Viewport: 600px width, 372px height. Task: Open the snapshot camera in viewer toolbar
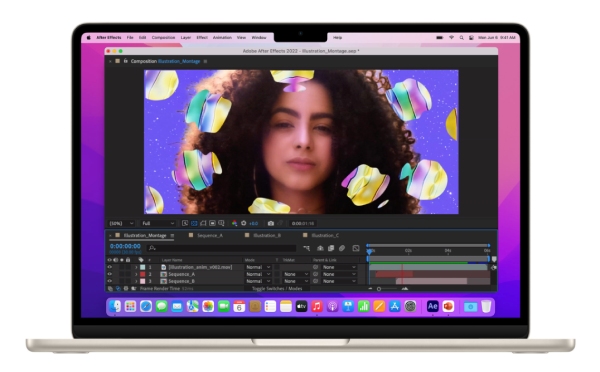tap(271, 223)
